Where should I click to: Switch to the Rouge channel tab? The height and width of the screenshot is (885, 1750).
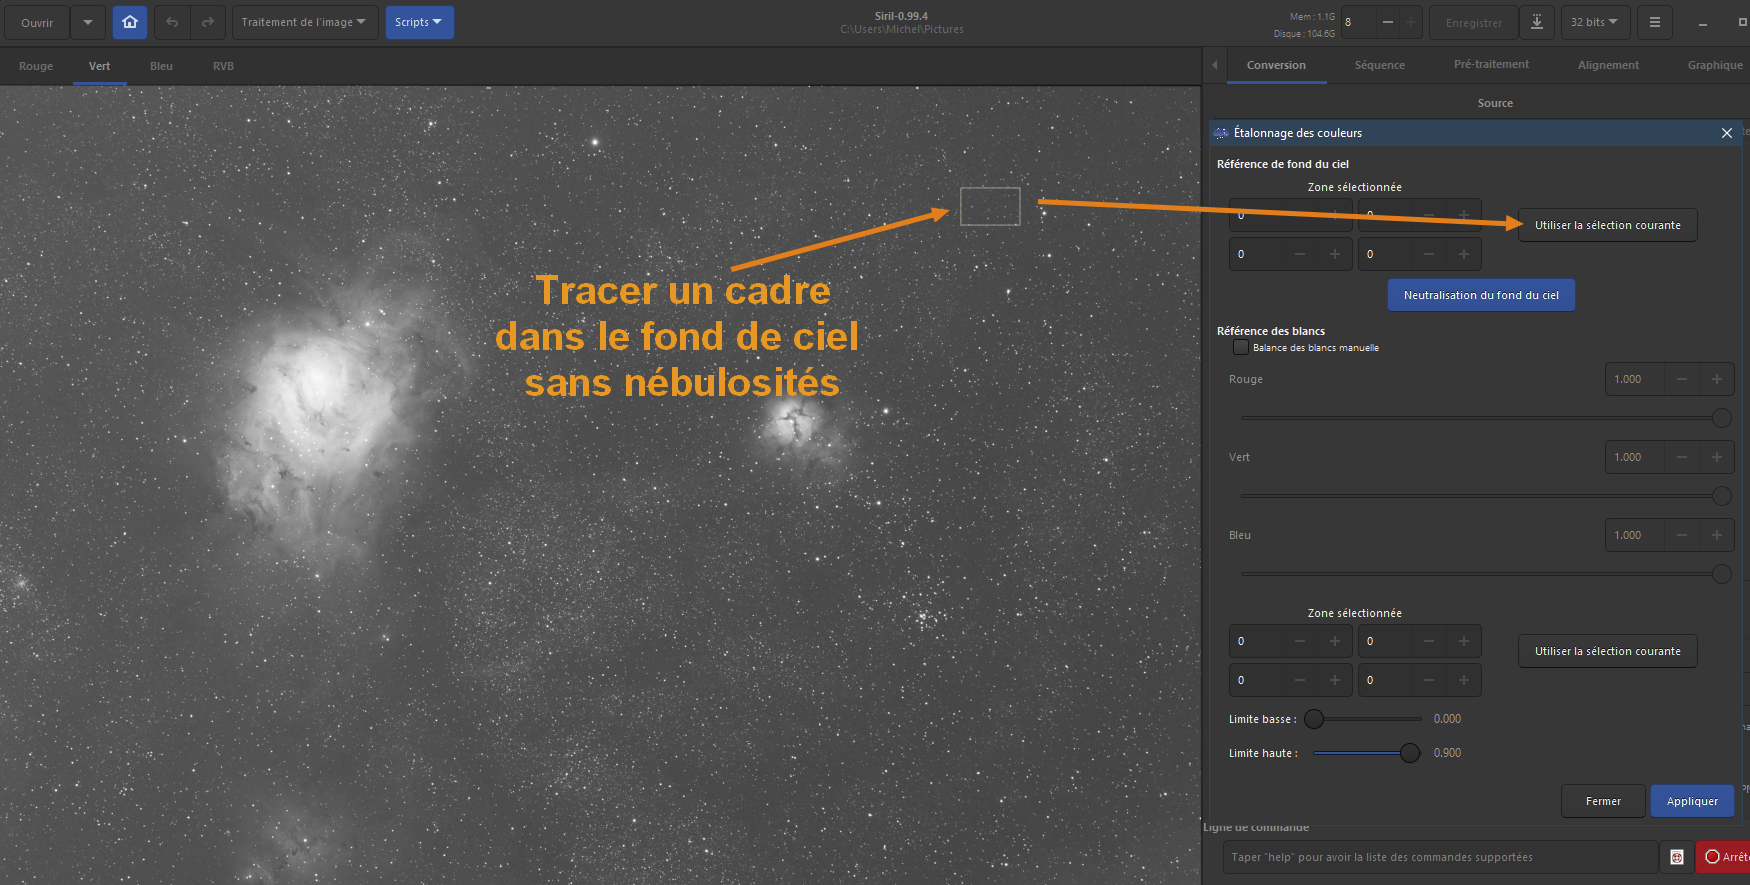point(36,66)
